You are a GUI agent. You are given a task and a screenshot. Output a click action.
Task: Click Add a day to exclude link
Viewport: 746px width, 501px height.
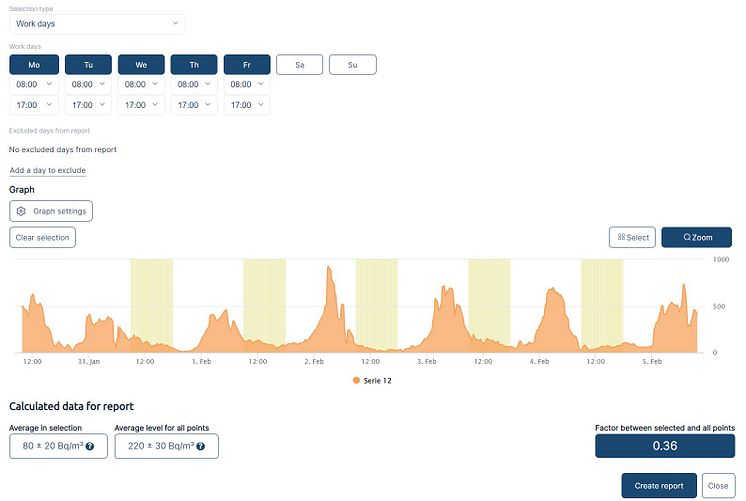point(47,171)
